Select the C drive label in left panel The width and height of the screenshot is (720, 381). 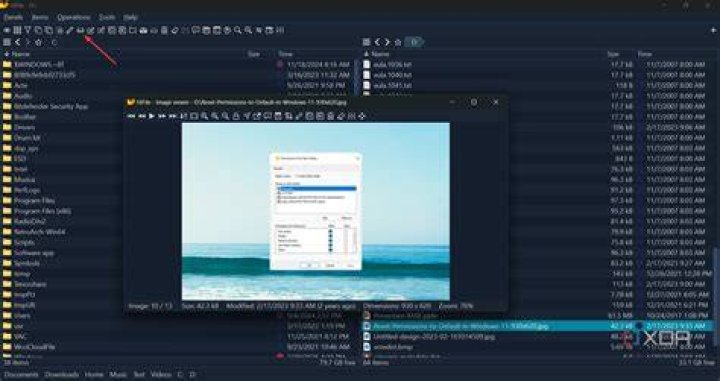click(x=54, y=42)
